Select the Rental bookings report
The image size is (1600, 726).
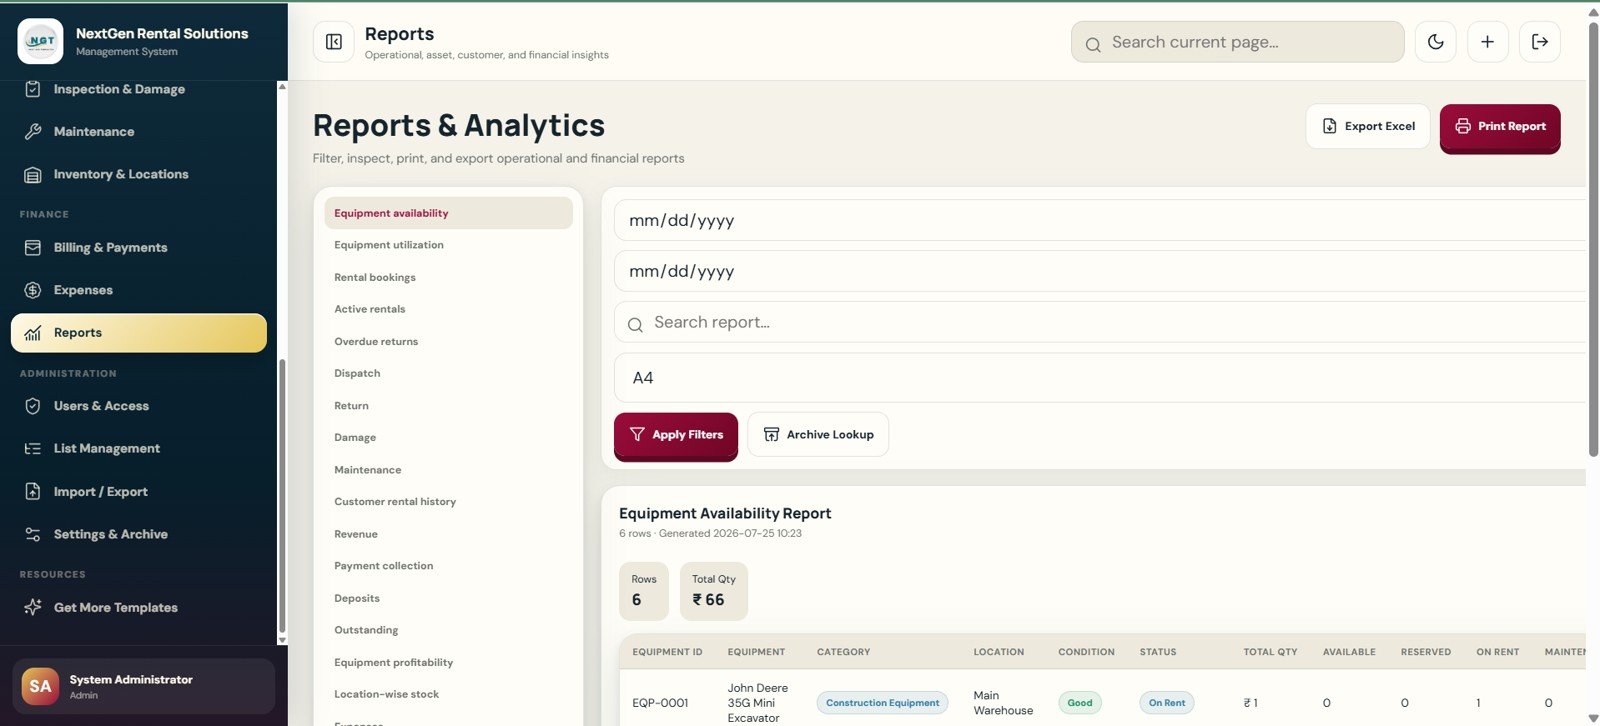click(x=448, y=277)
